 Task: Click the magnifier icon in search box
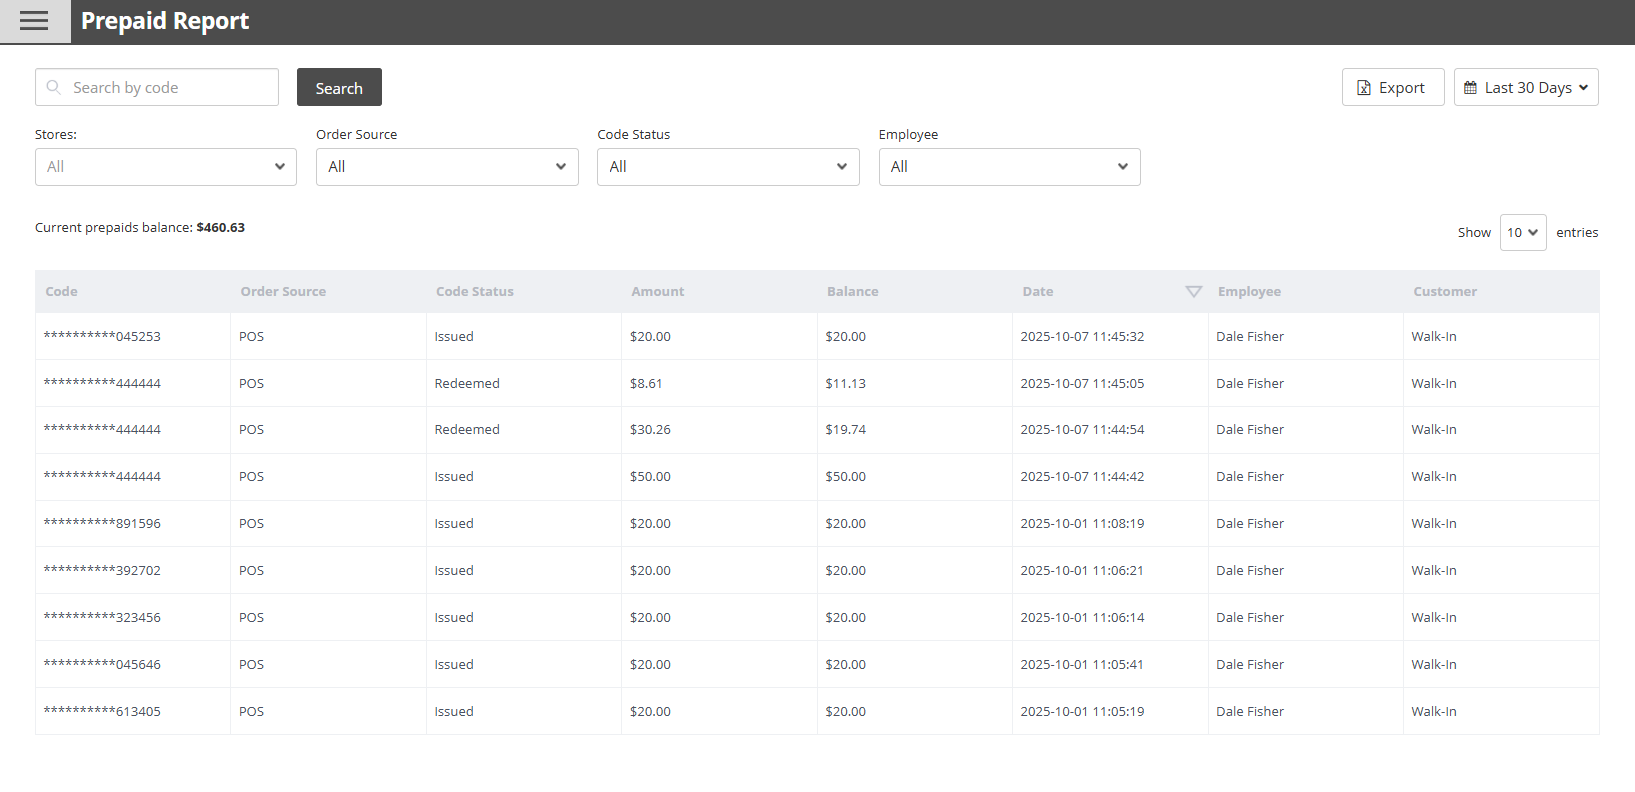pos(54,87)
